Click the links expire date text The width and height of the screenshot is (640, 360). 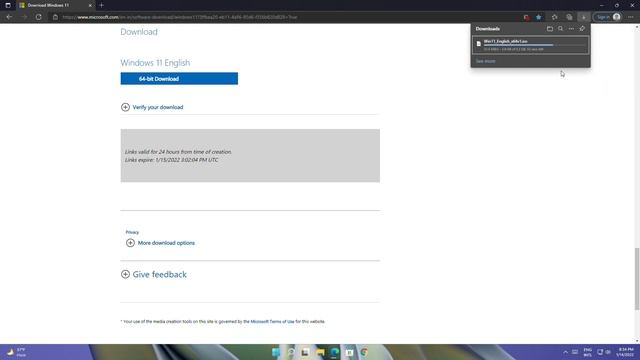tap(171, 160)
